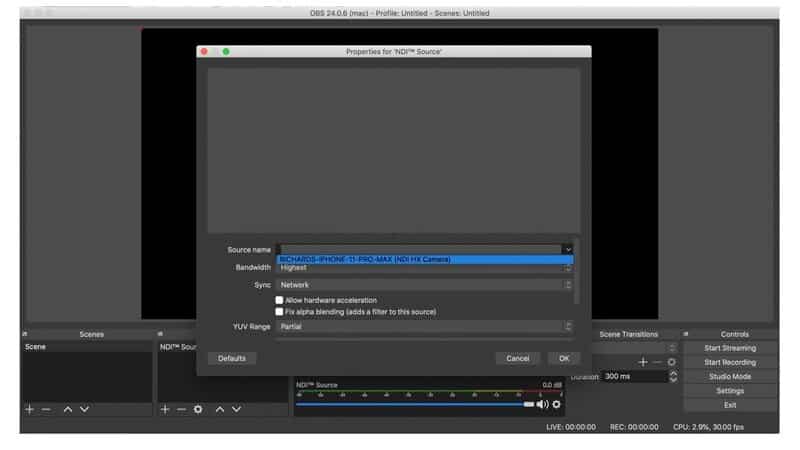This screenshot has width=800, height=450.
Task: Click the Duration 300 ms field
Action: [x=635, y=377]
